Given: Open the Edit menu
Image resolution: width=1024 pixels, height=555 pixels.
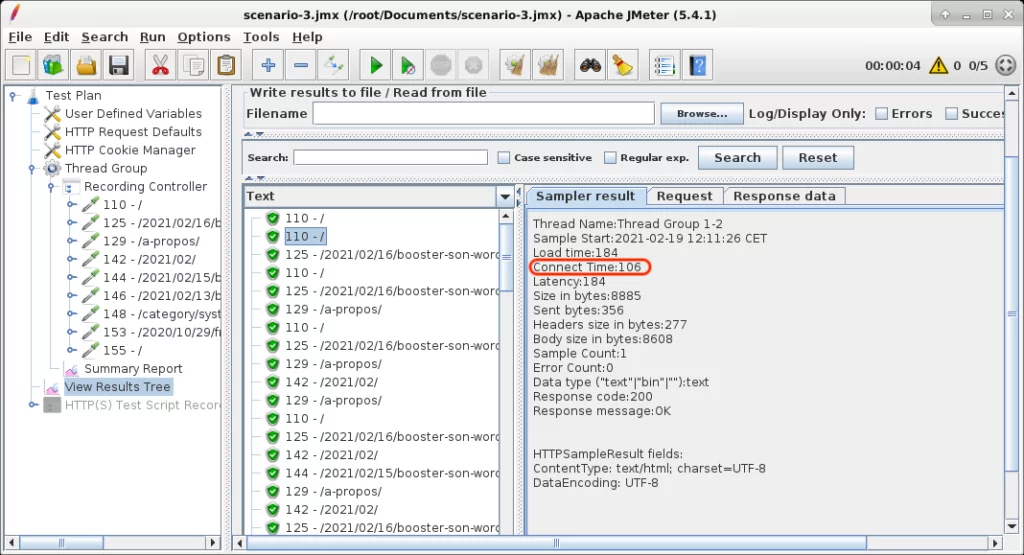Looking at the screenshot, I should (x=56, y=37).
